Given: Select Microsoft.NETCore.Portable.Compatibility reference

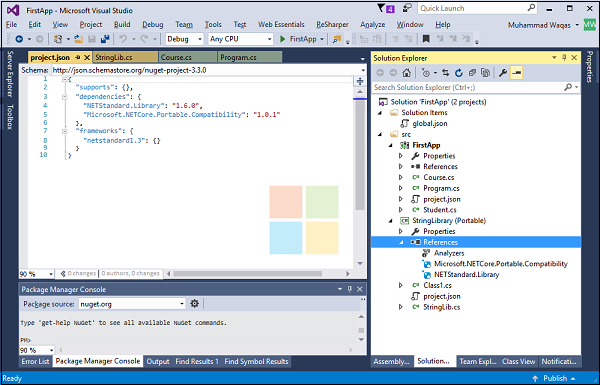Looking at the screenshot, I should tap(501, 264).
